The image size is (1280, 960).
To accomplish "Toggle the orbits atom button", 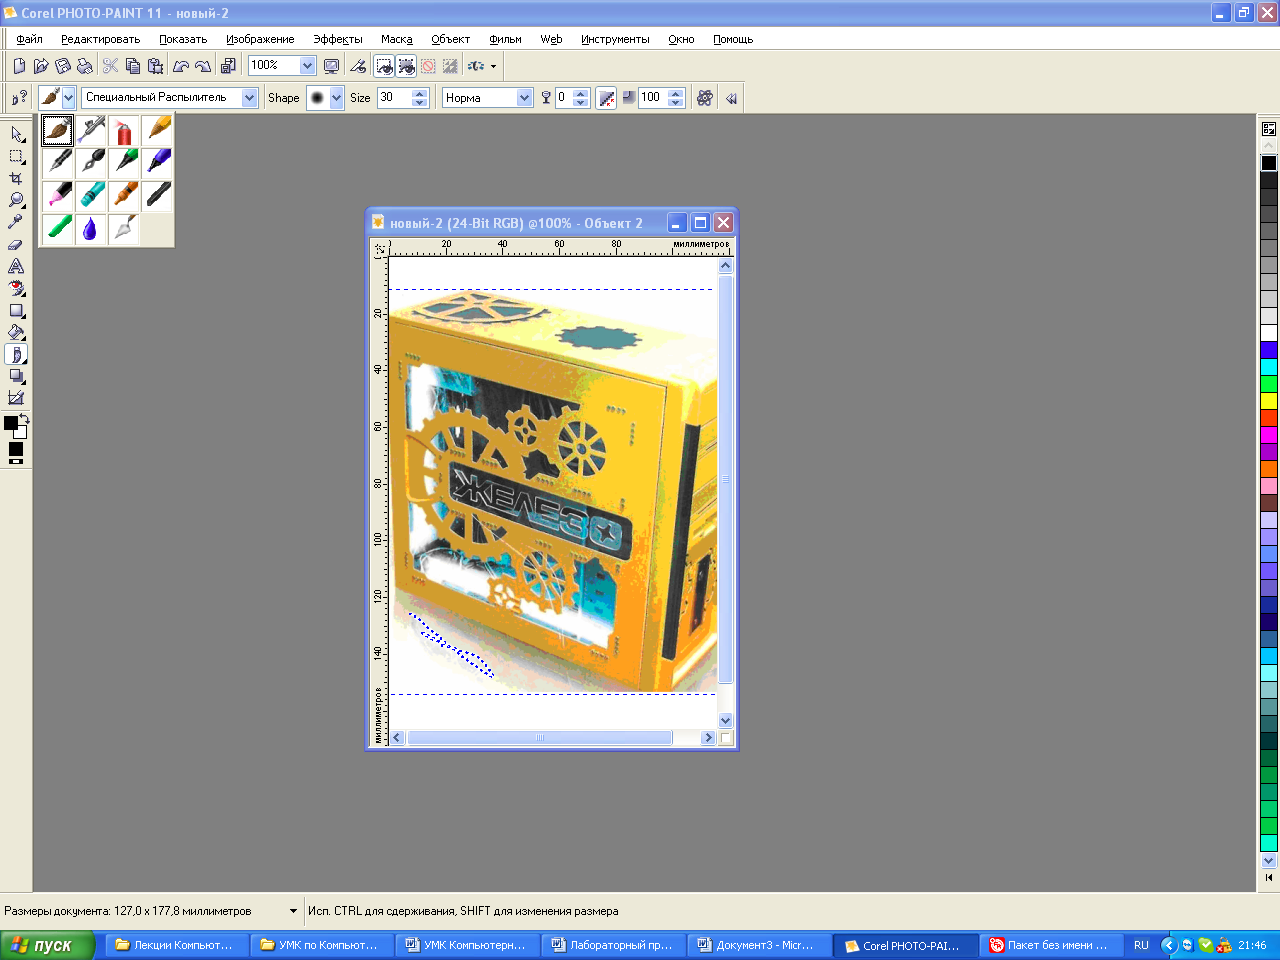I will (705, 98).
